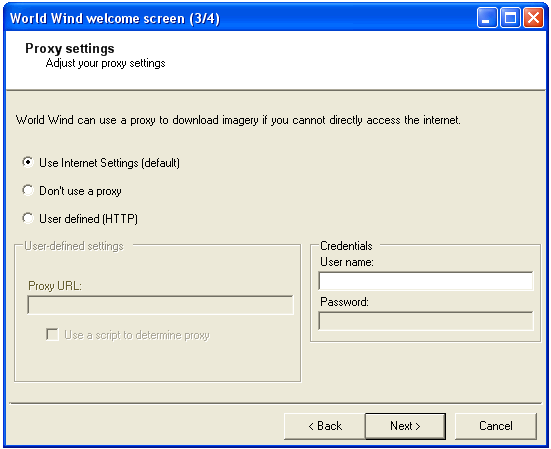Click the Credentials group box label

coord(346,246)
